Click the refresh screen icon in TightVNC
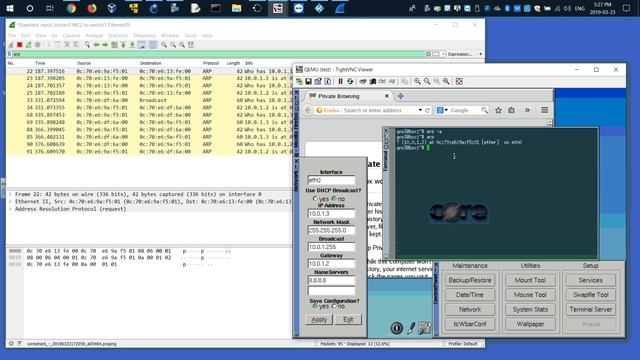Image resolution: width=640 pixels, height=360 pixels. [x=350, y=82]
